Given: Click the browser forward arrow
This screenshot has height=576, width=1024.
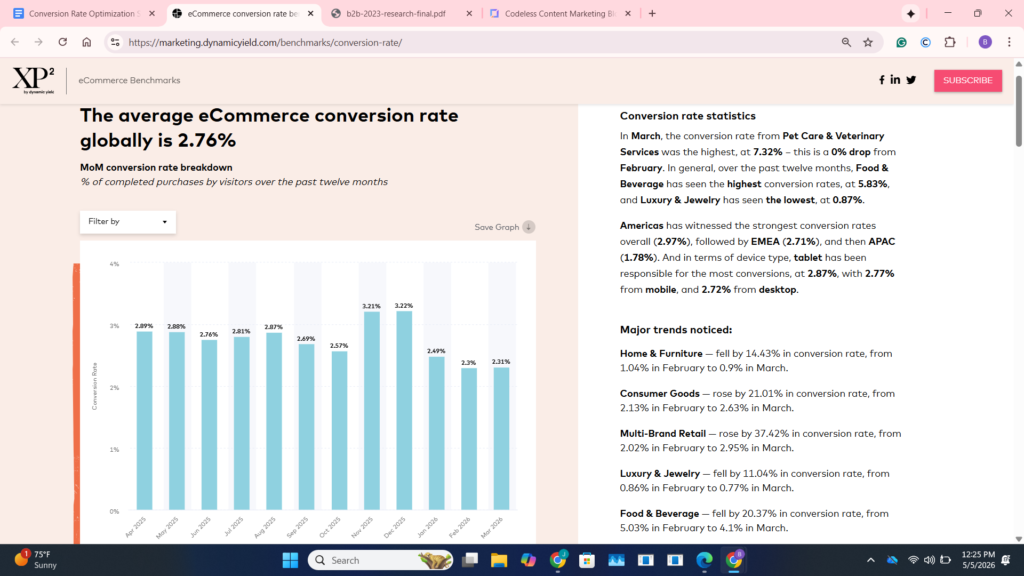Looking at the screenshot, I should click(39, 42).
